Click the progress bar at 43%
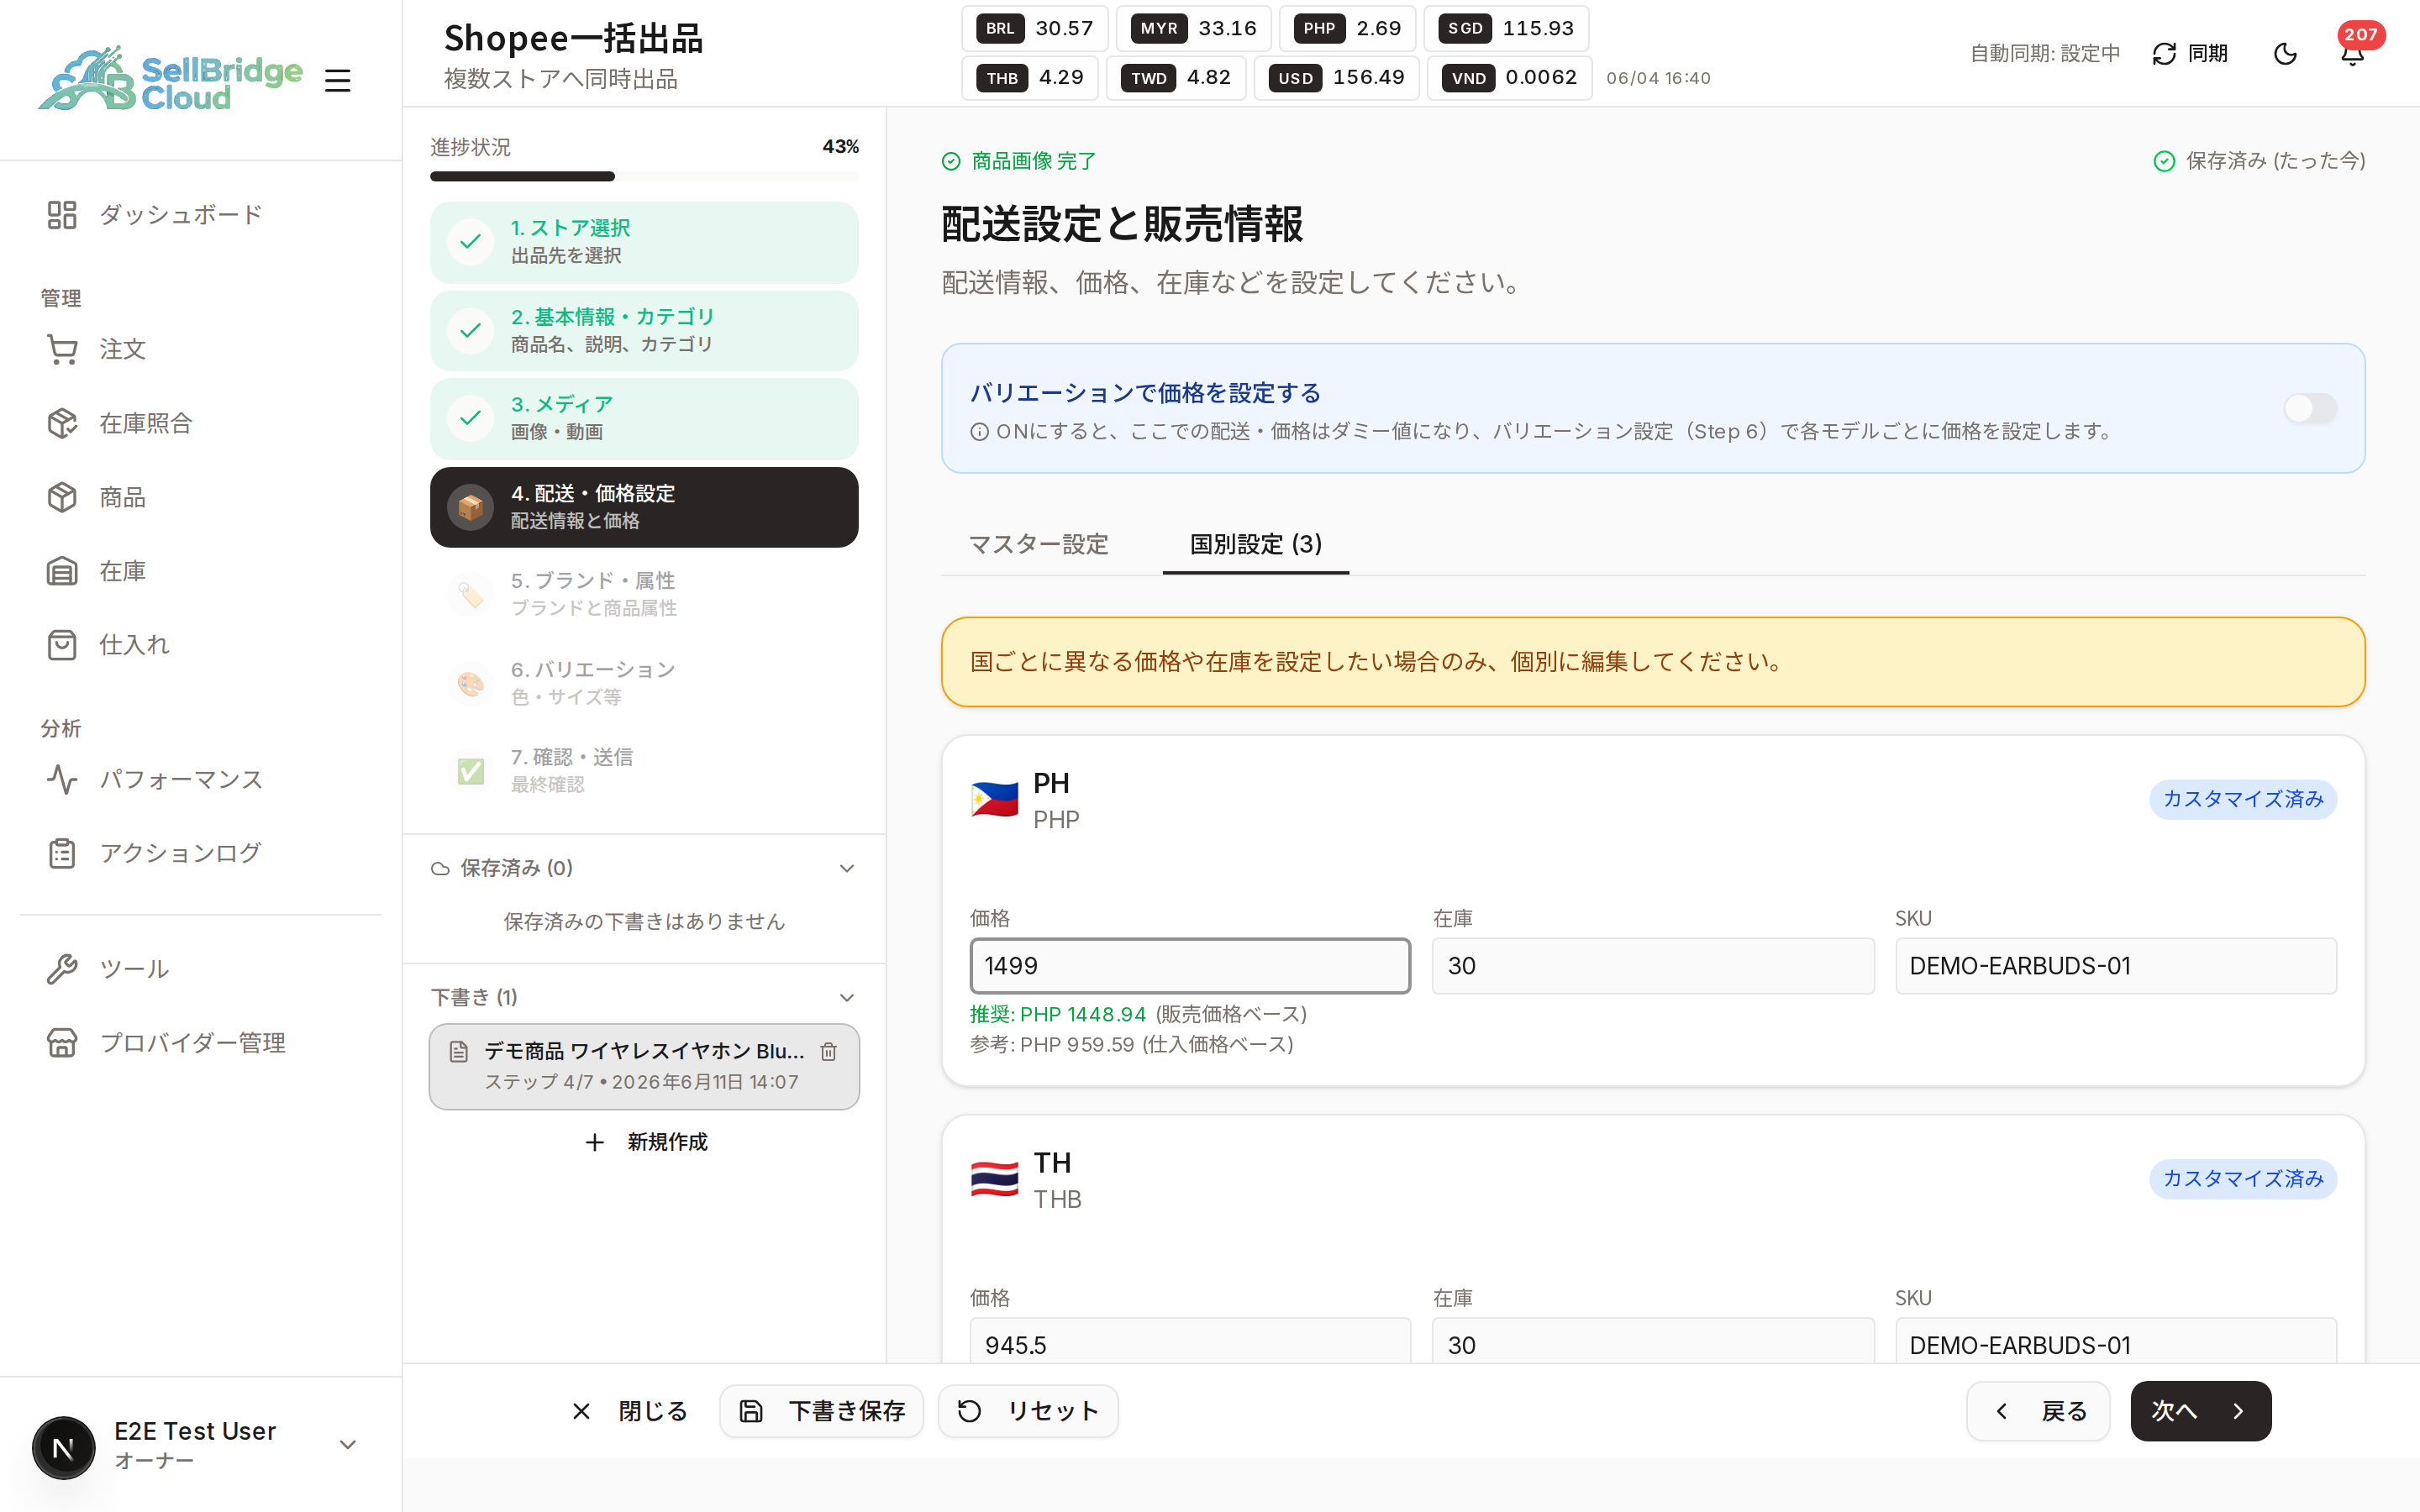 click(x=644, y=176)
